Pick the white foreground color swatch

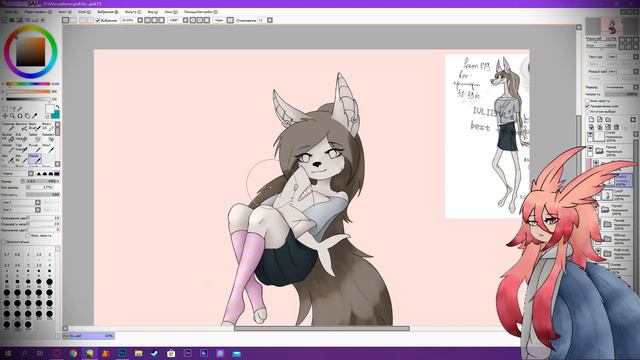tap(49, 109)
